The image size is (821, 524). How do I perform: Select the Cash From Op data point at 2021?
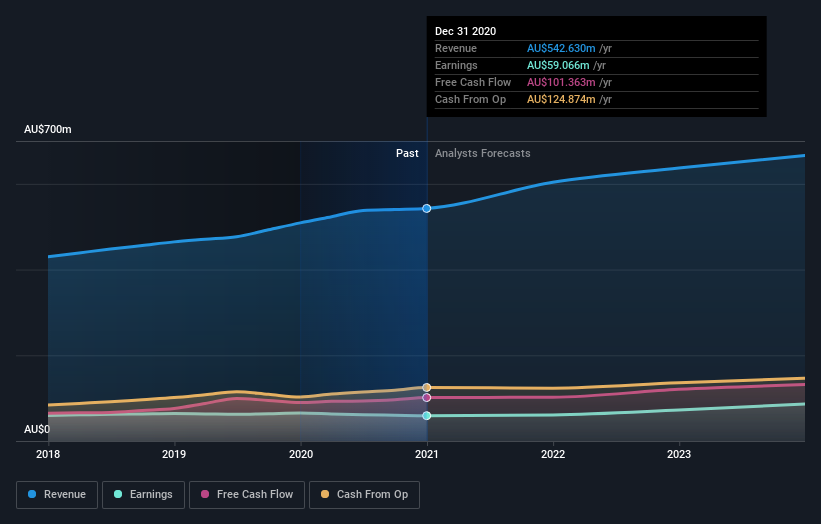pos(427,387)
